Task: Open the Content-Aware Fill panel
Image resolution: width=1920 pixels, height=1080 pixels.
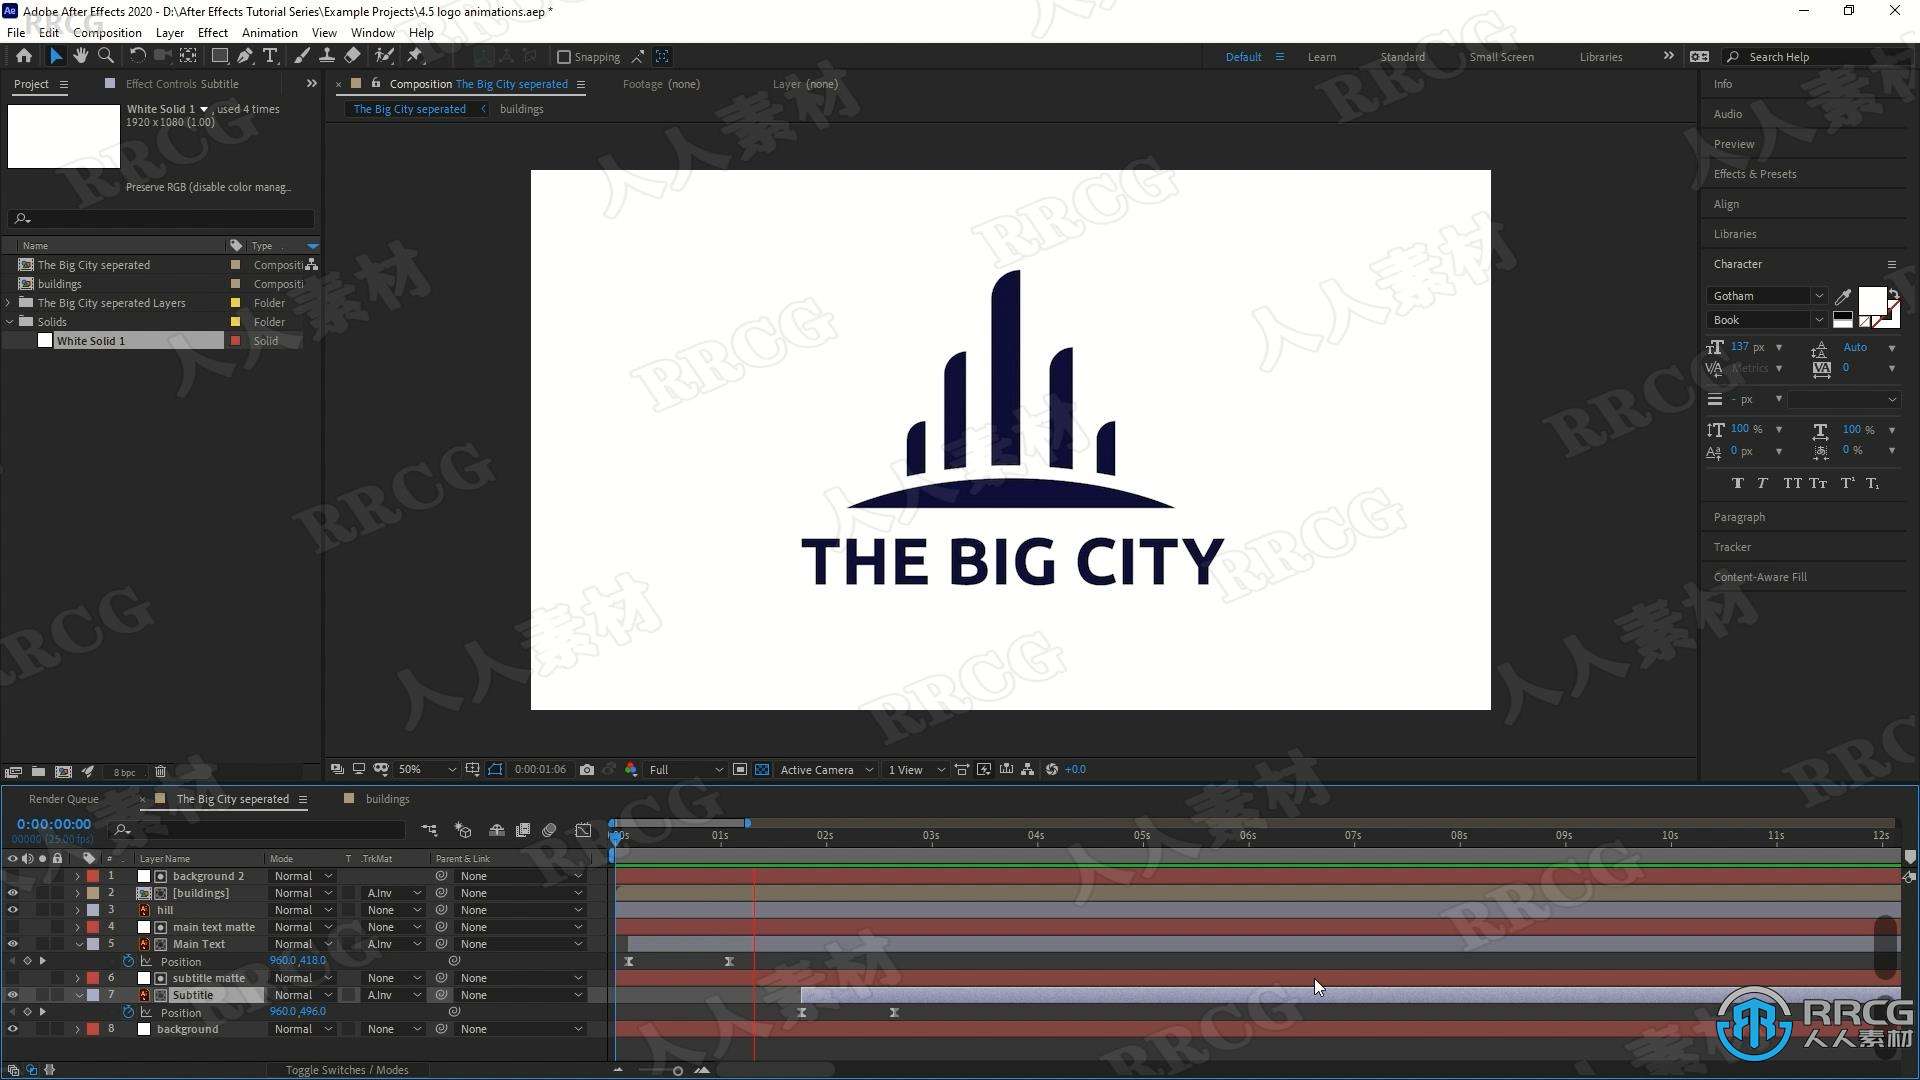Action: tap(1759, 577)
